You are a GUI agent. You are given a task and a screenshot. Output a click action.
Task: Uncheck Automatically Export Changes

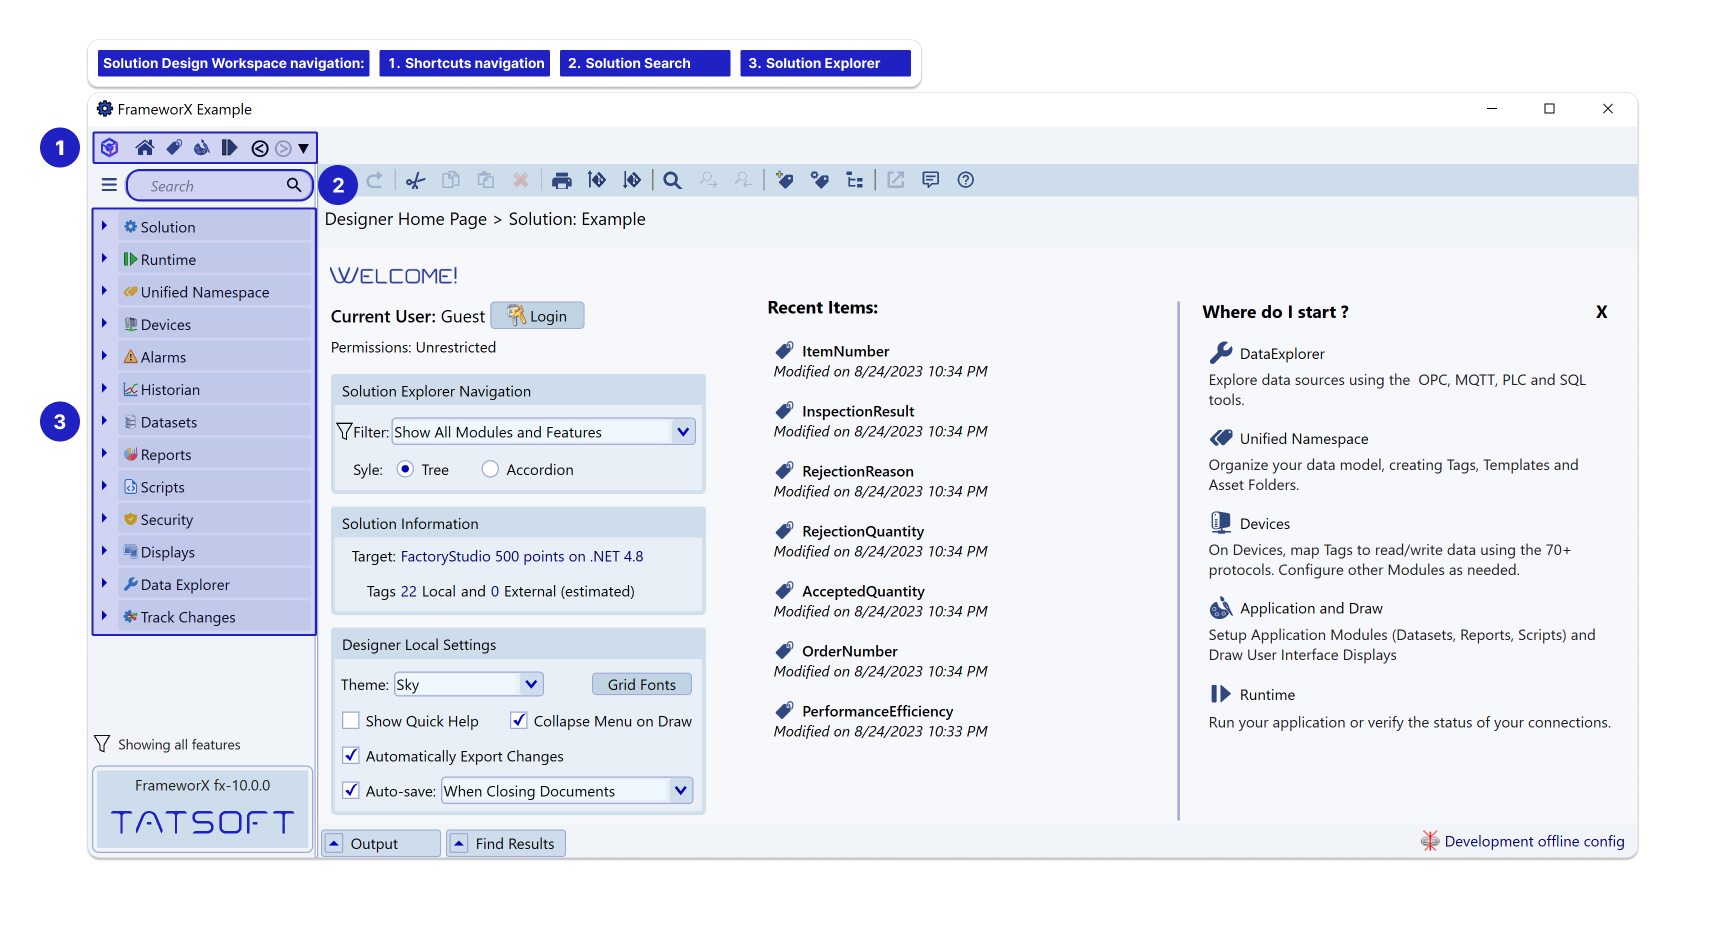[351, 756]
